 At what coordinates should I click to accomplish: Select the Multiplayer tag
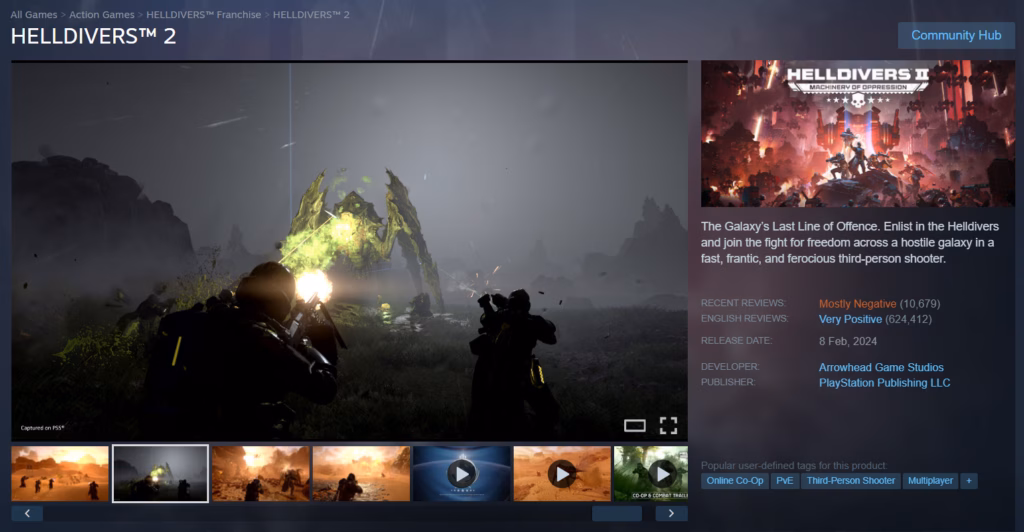tap(930, 480)
